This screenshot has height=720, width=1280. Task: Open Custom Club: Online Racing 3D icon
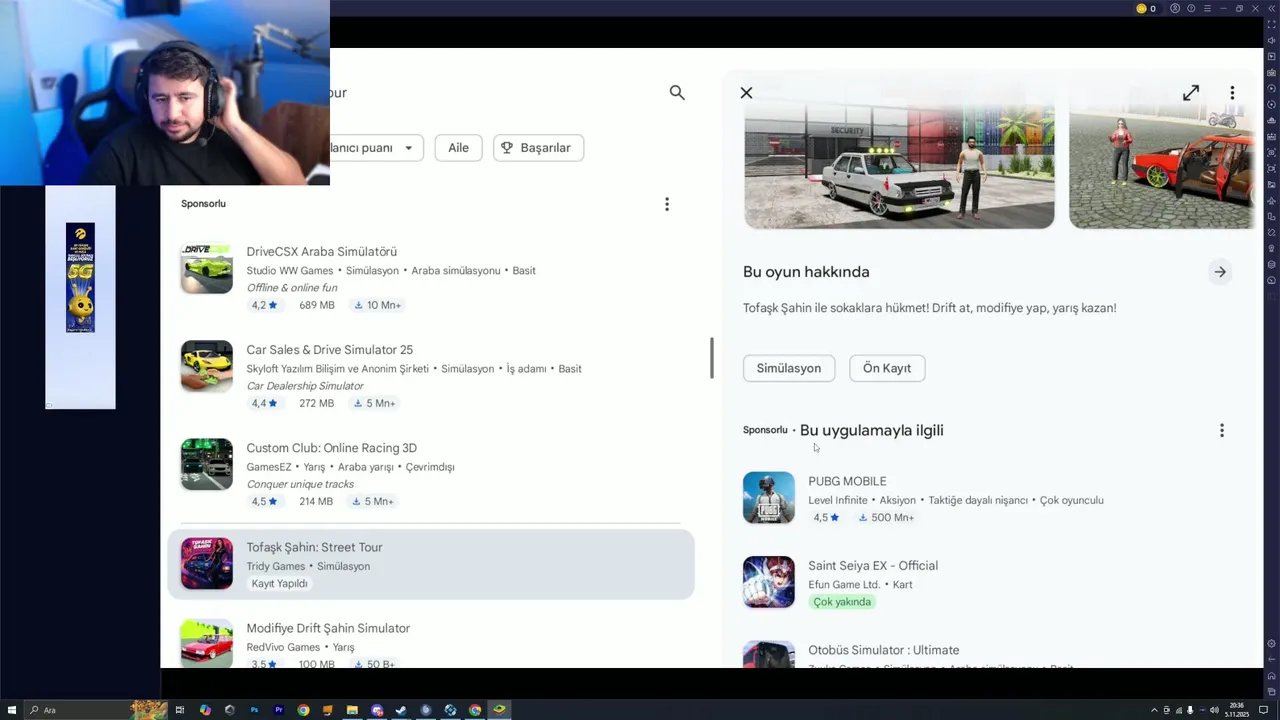(207, 464)
